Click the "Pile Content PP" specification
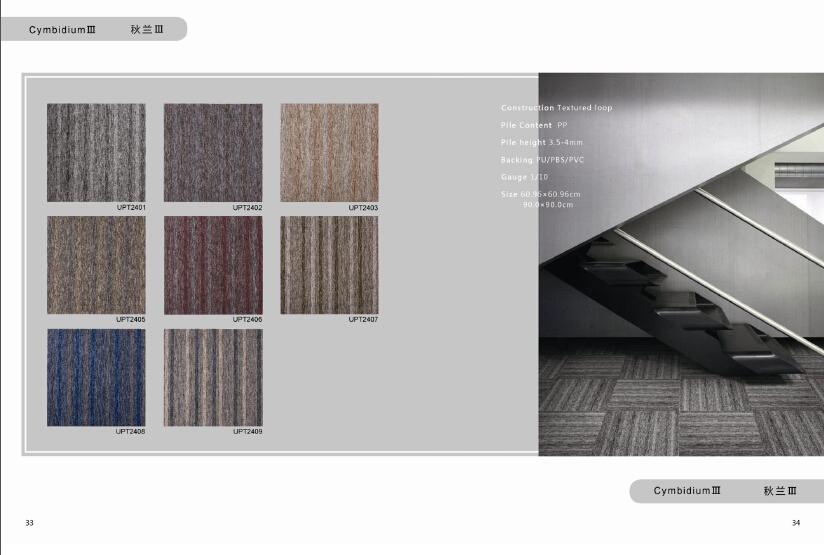The image size is (824, 555). point(534,125)
